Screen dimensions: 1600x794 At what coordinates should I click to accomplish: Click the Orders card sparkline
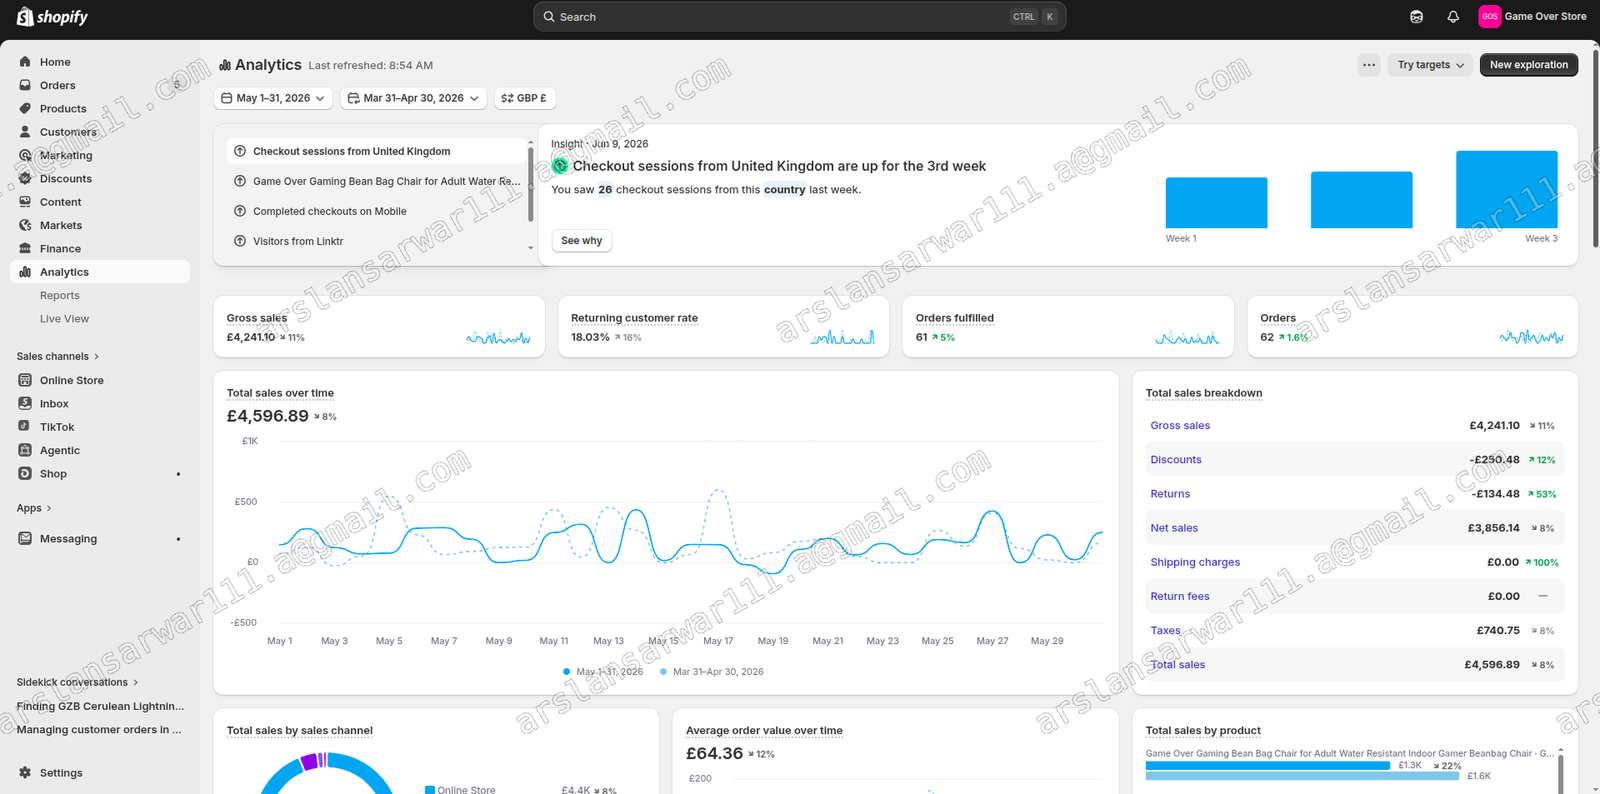click(1532, 338)
